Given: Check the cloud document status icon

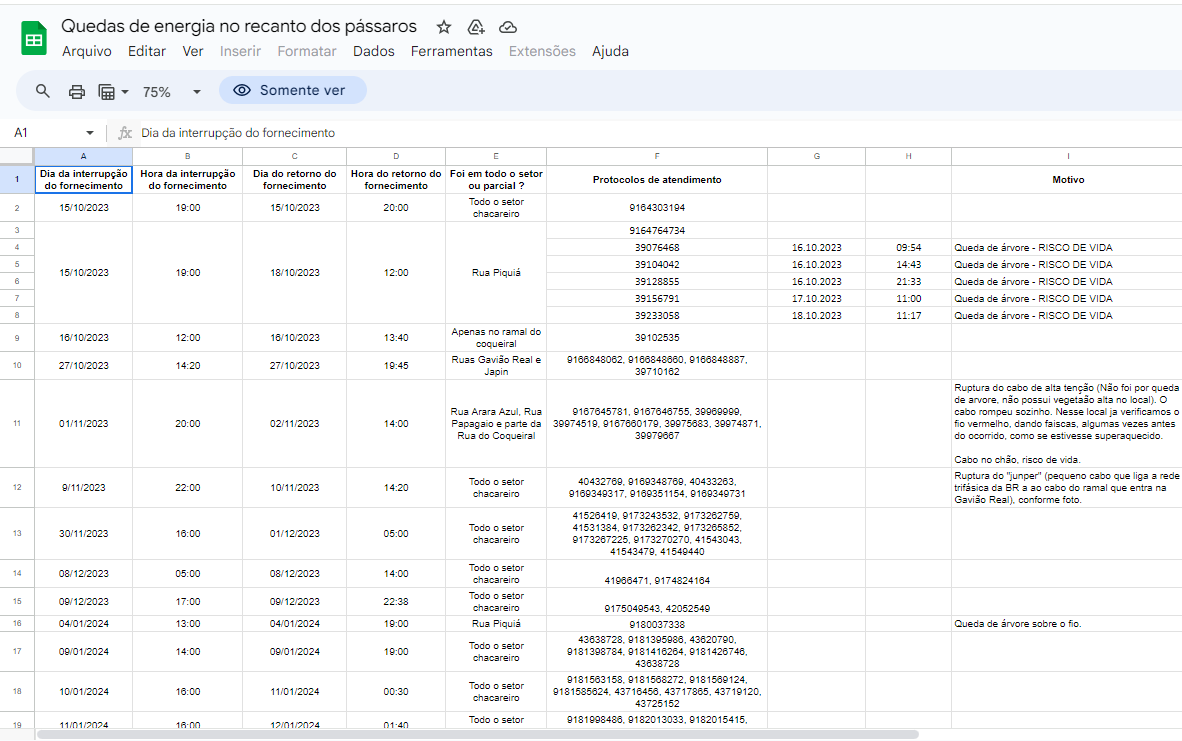Looking at the screenshot, I should pyautogui.click(x=508, y=27).
